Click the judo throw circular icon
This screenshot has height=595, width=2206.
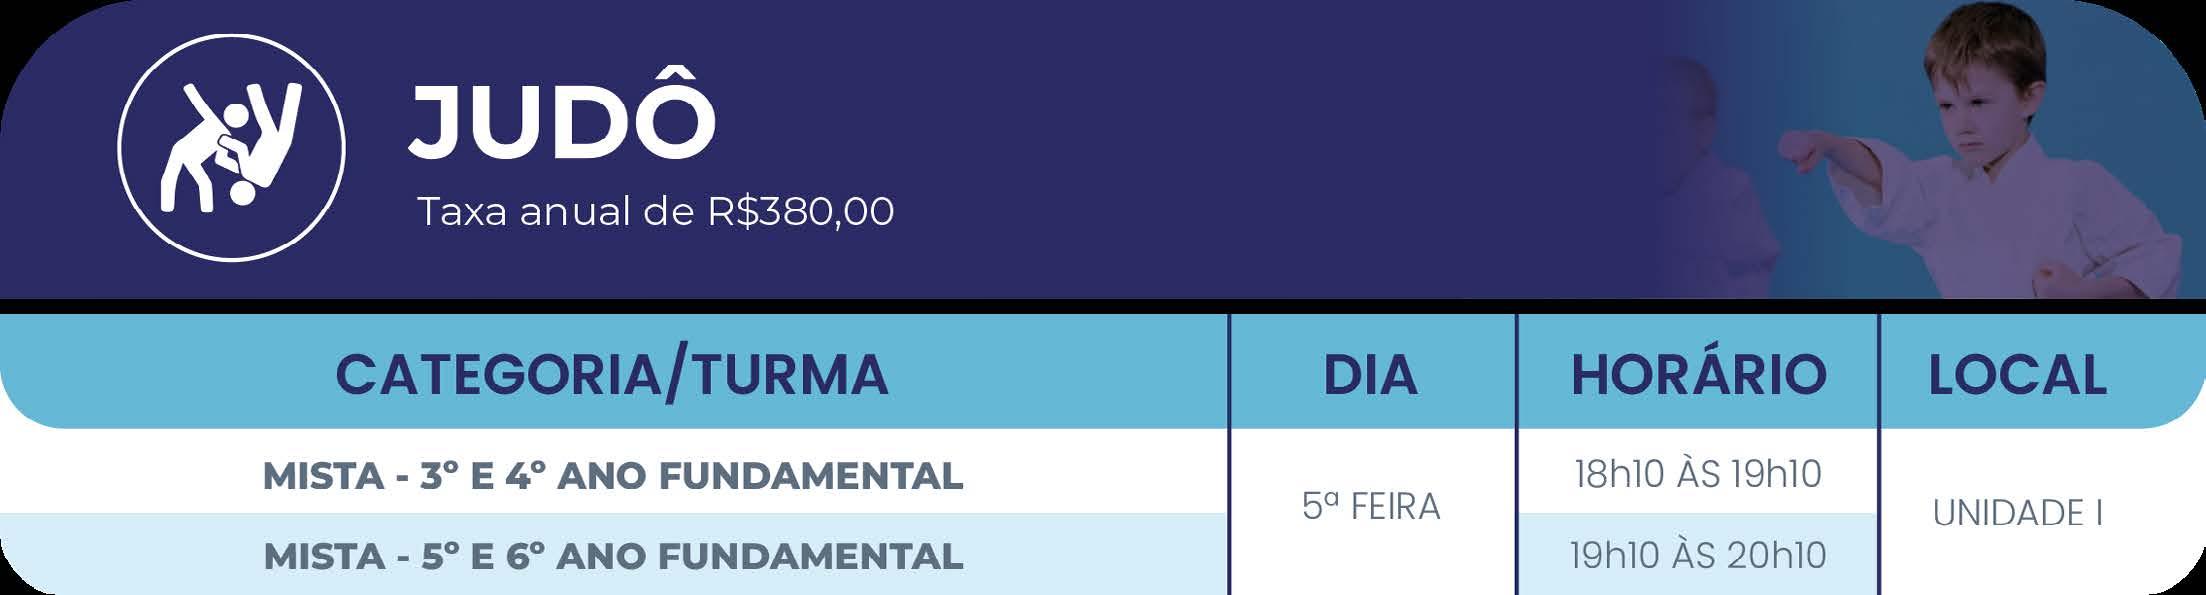point(231,148)
